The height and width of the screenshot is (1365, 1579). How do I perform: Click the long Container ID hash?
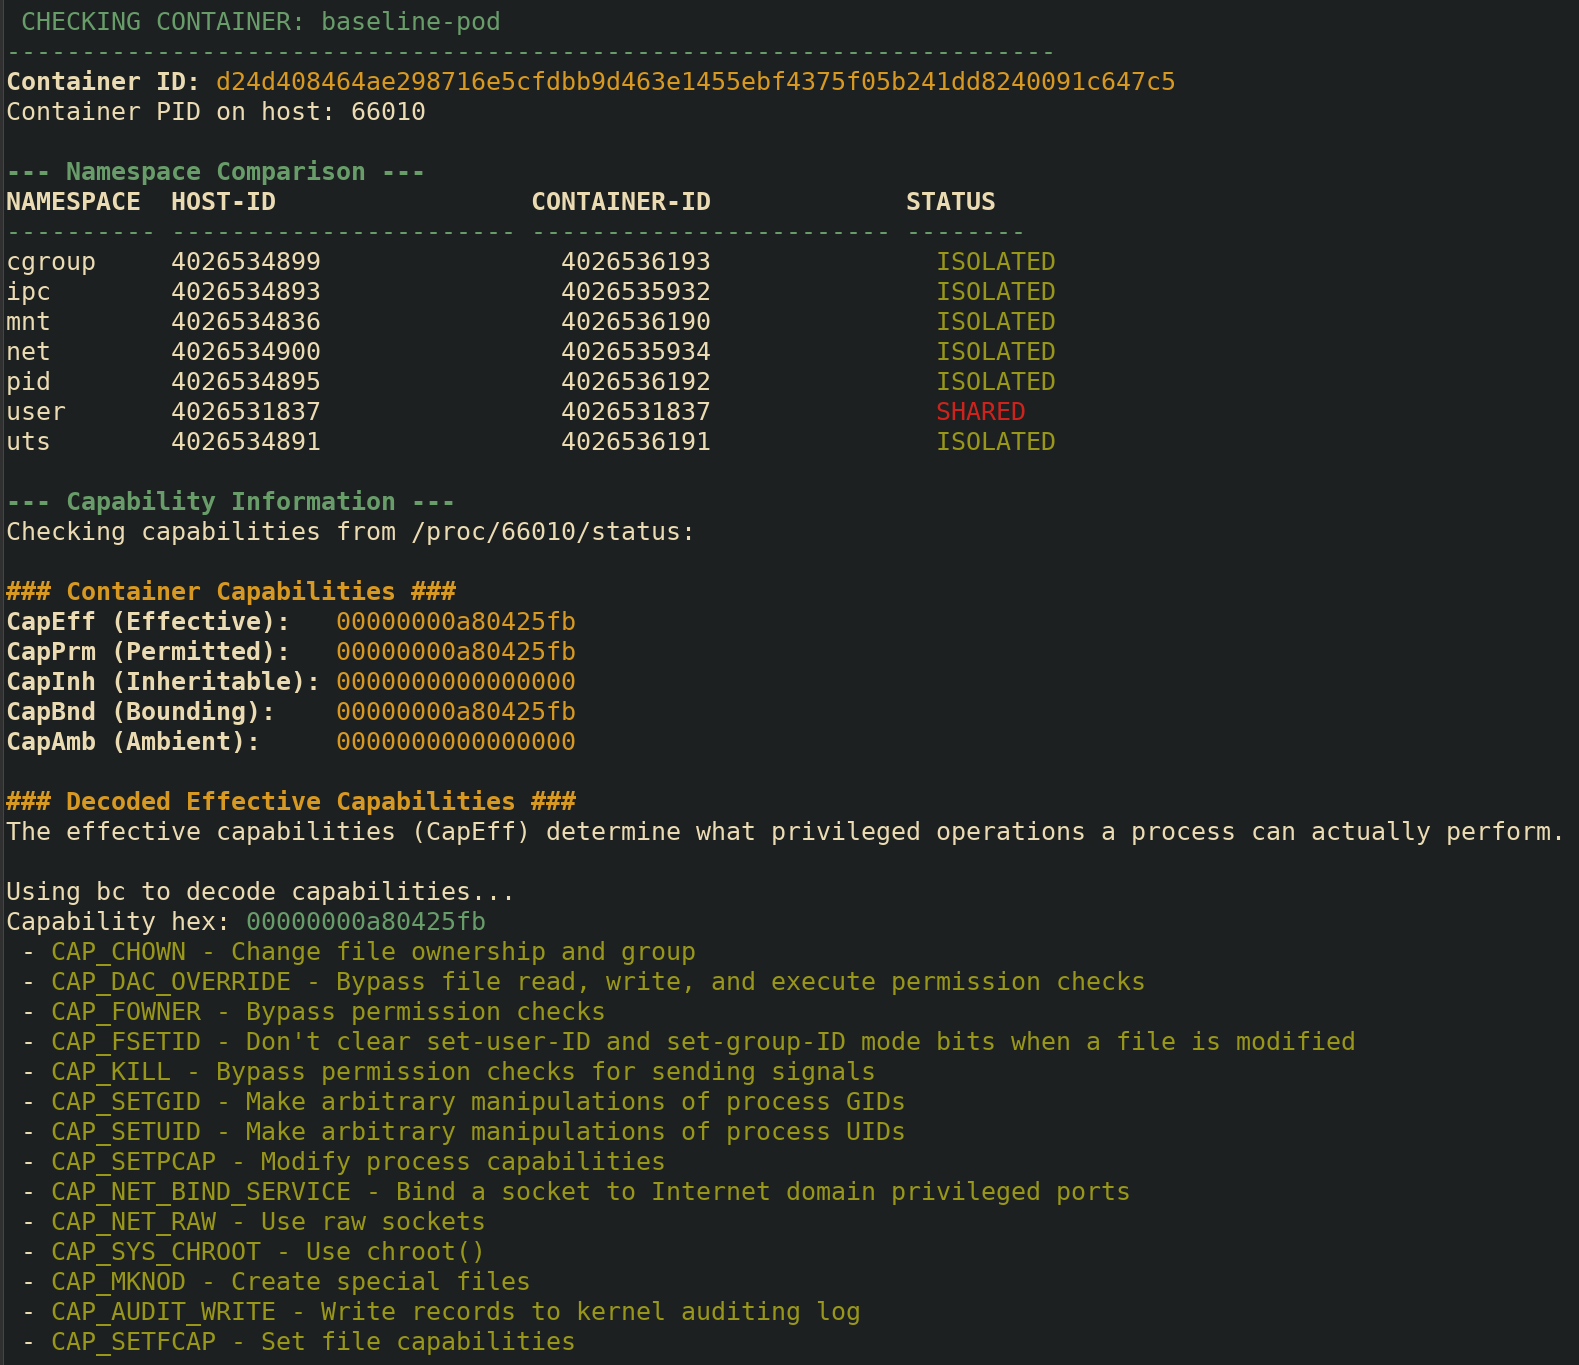coord(695,82)
